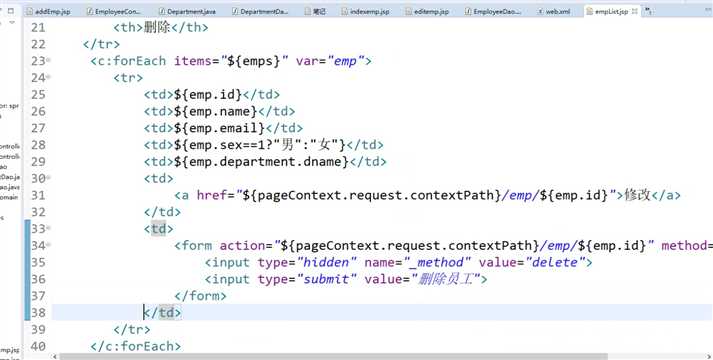Screen dimensions: 713x360
Task: Open the left panel view menu arrow
Action: click(x=12, y=22)
